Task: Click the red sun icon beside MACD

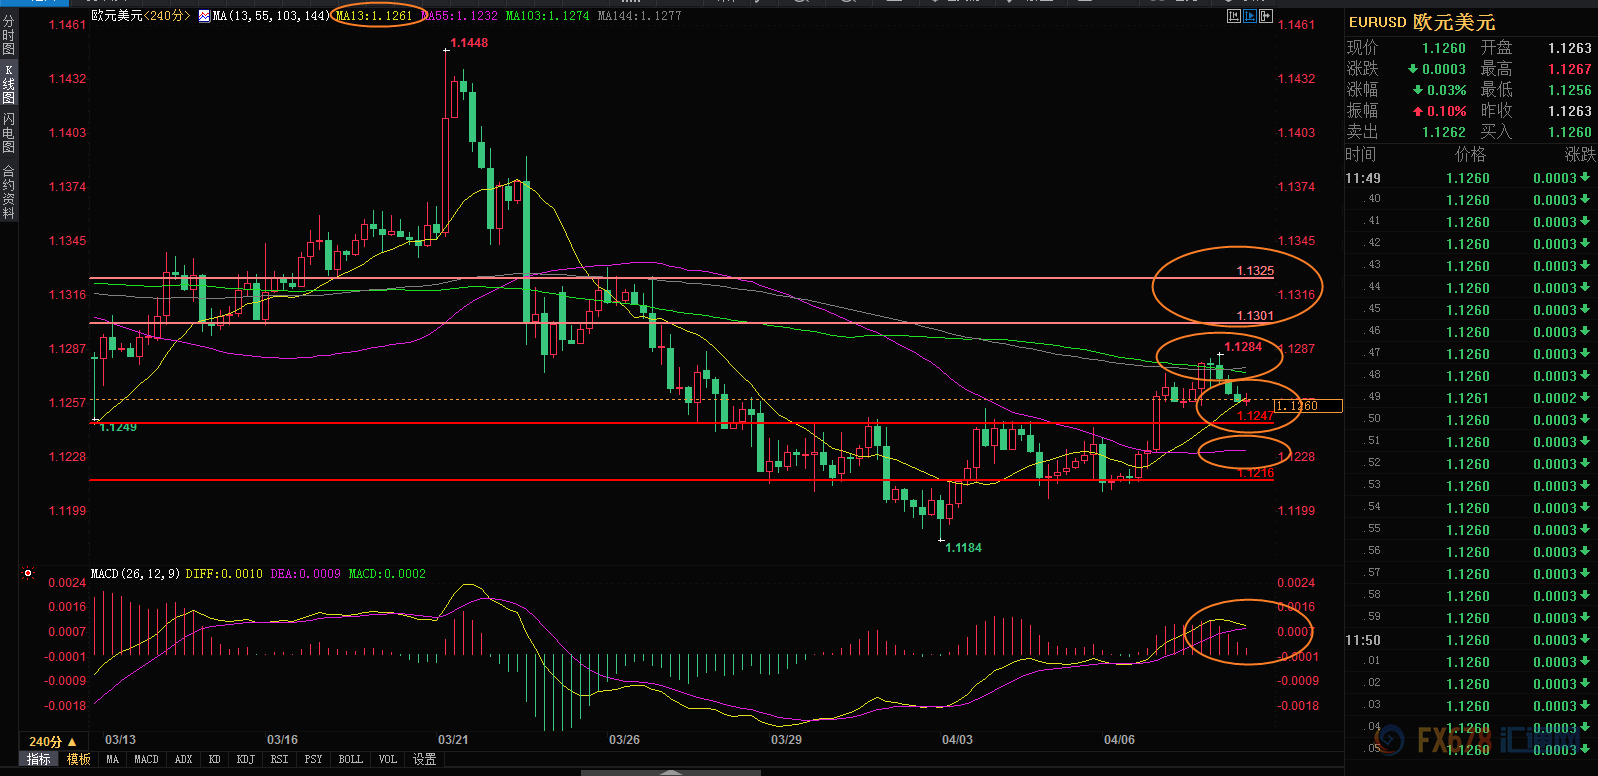Action: [x=28, y=574]
